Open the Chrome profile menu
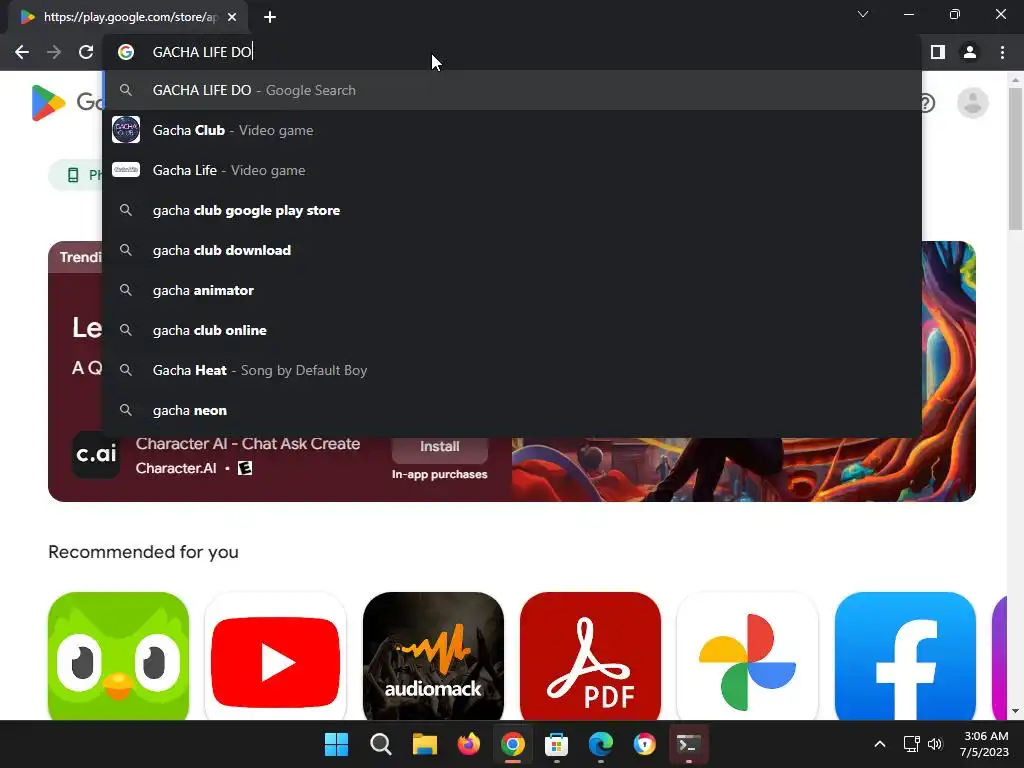1024x768 pixels. pyautogui.click(x=970, y=52)
